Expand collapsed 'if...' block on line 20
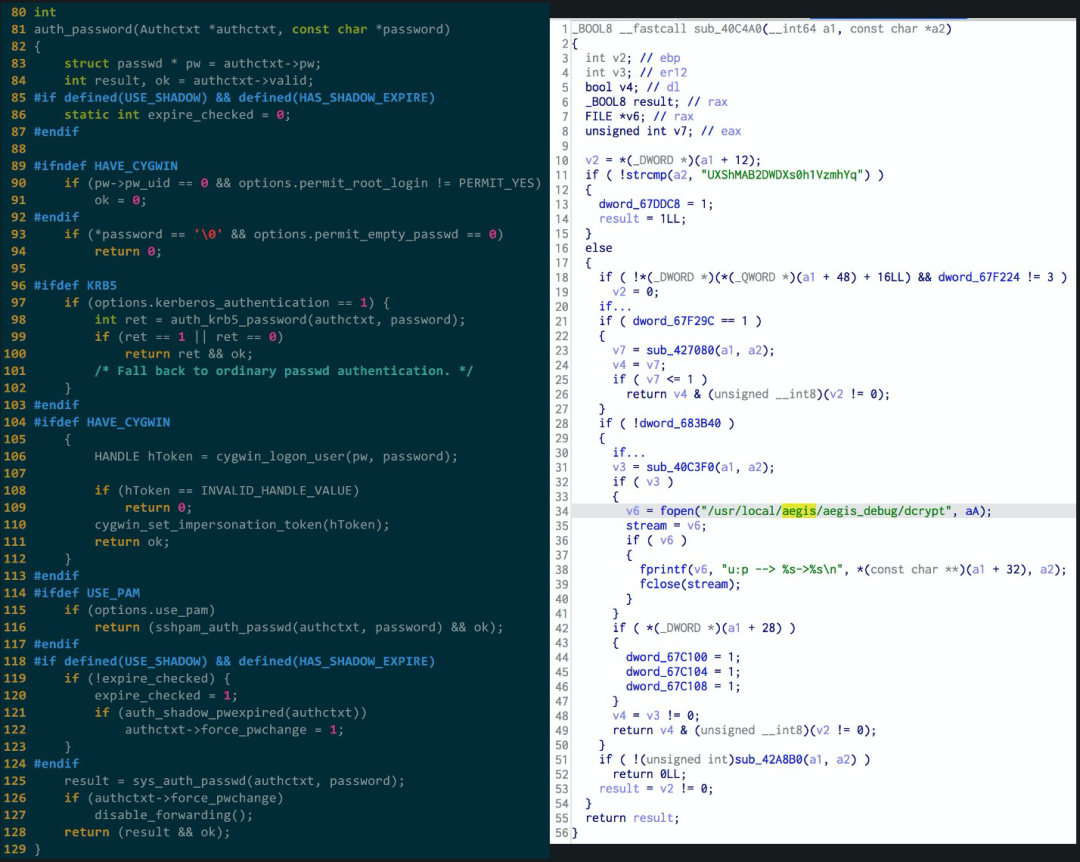The image size is (1080, 862). (614, 306)
